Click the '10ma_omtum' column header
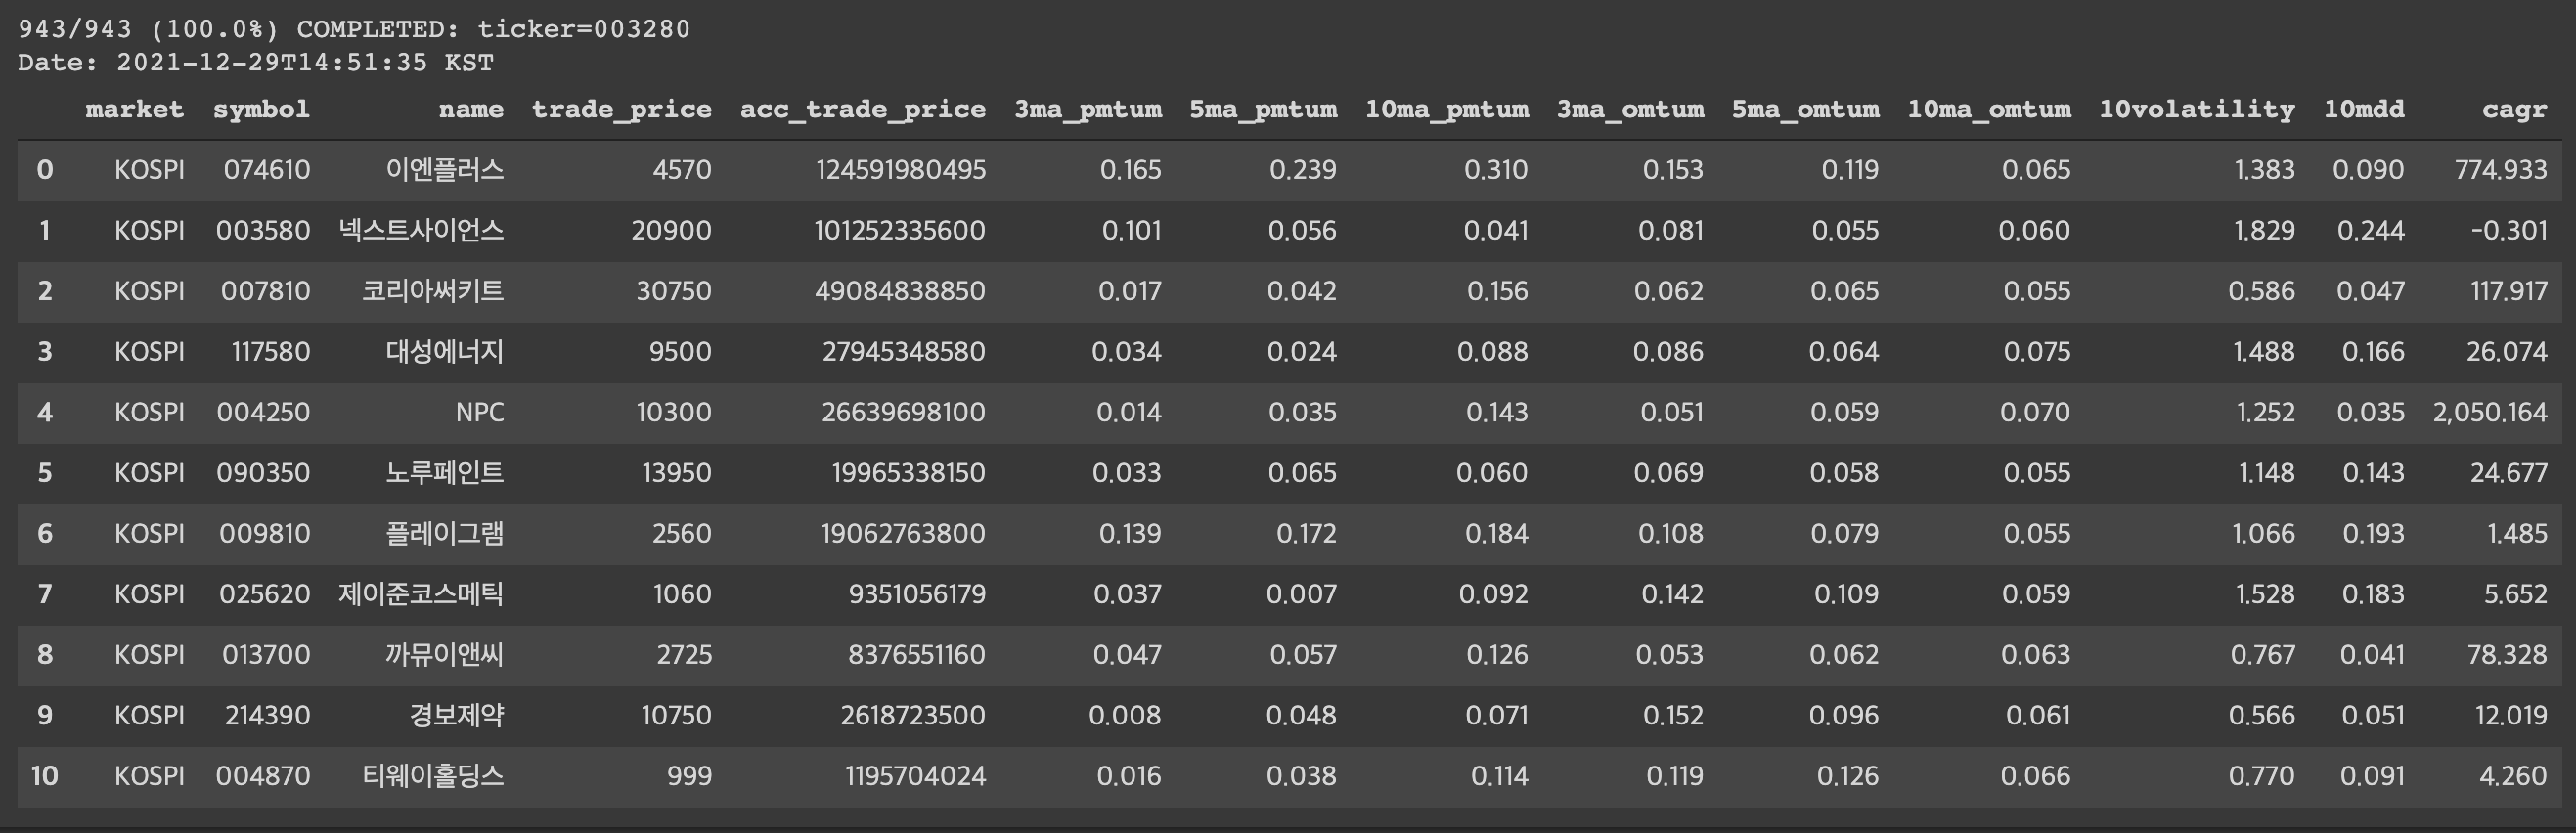Viewport: 2576px width, 833px height. pos(1989,110)
